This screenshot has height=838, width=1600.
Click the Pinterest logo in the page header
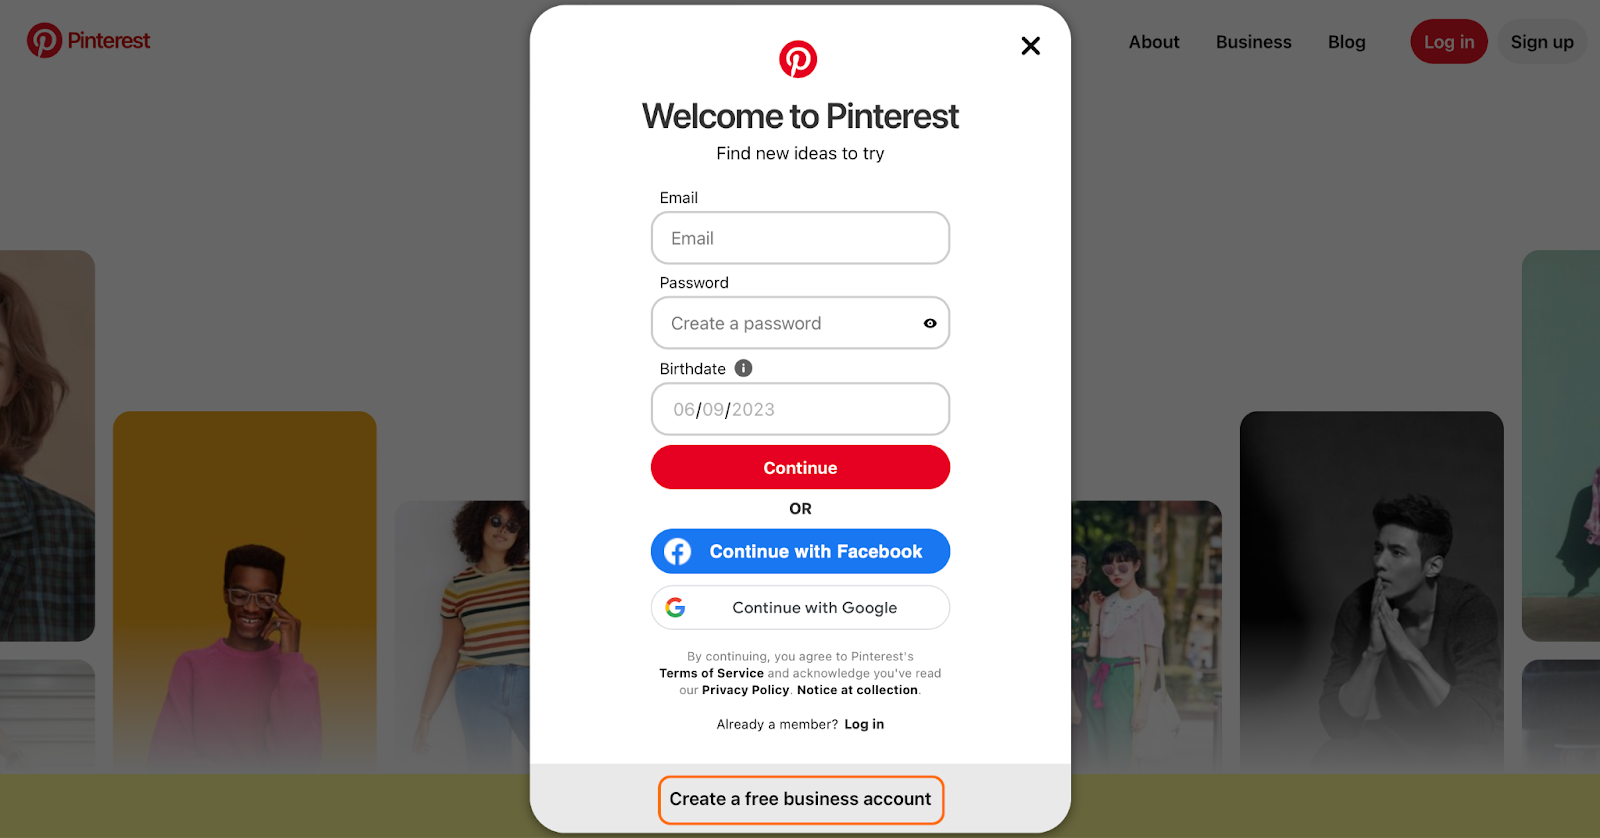88,41
